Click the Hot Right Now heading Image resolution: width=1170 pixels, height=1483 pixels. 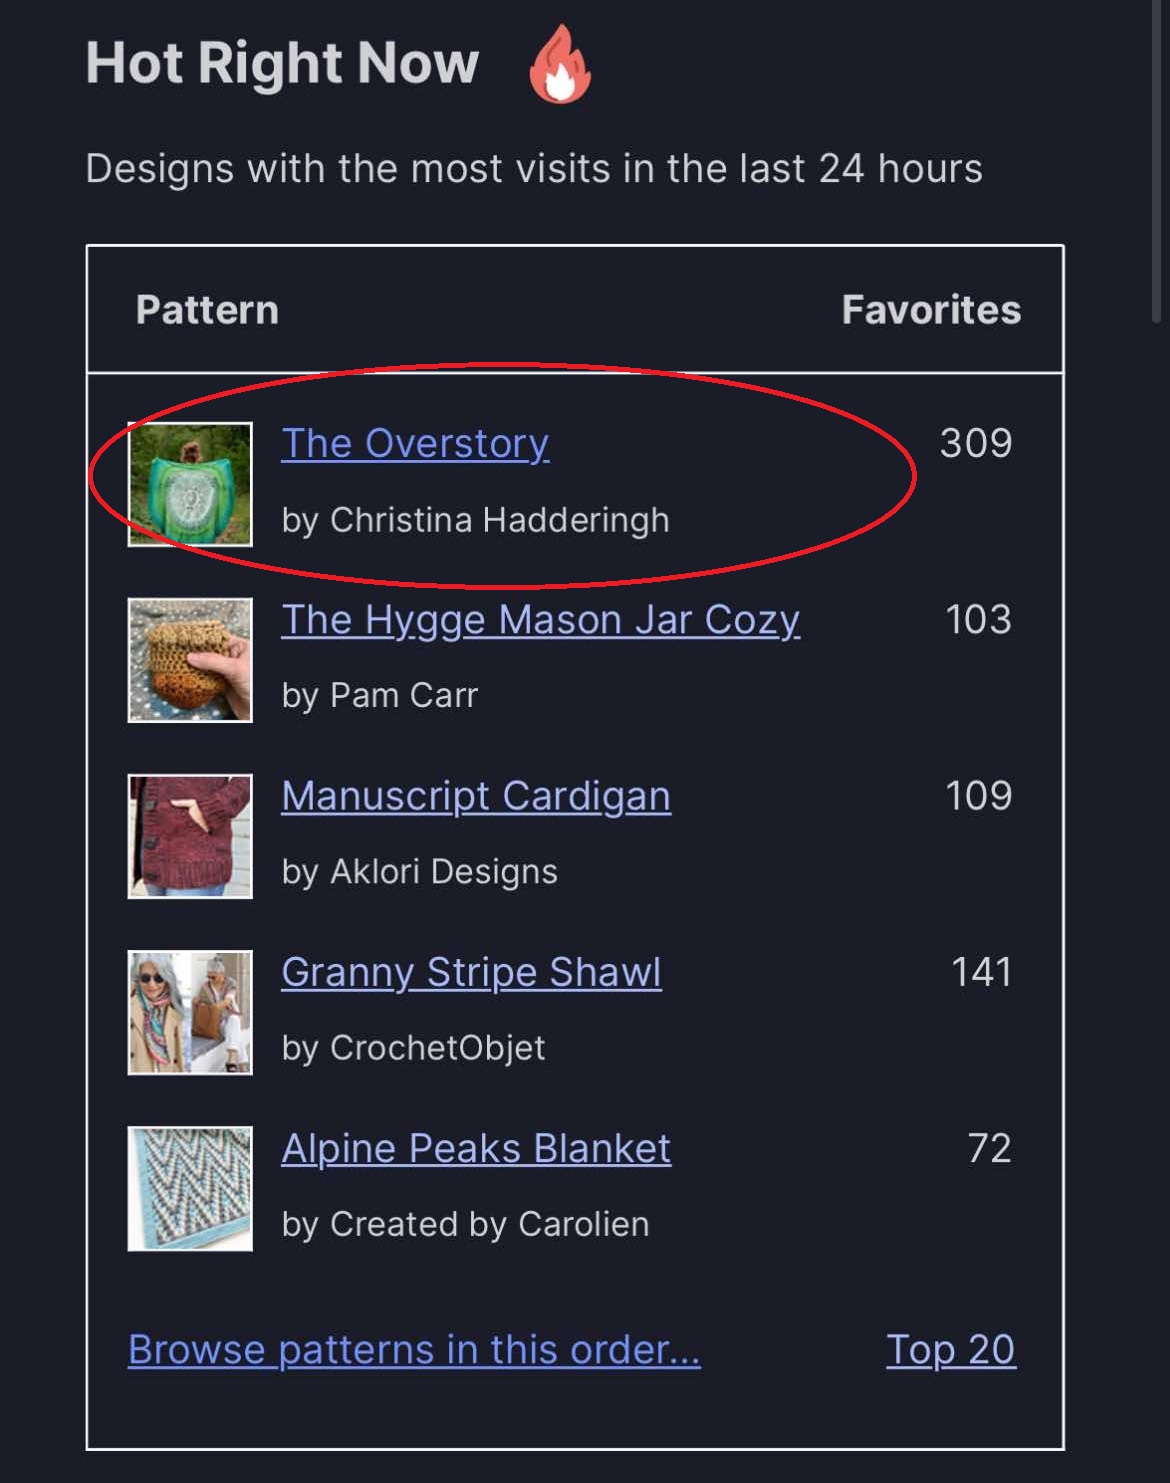pos(282,63)
